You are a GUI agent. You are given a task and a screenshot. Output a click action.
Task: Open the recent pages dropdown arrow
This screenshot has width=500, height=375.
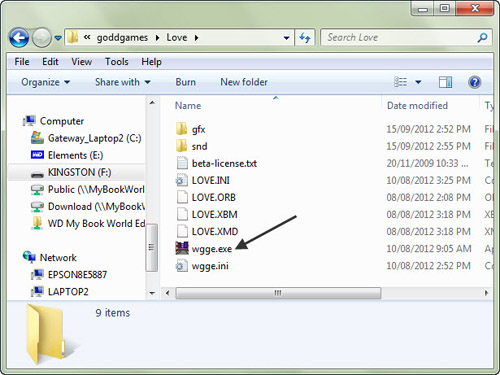pos(58,38)
